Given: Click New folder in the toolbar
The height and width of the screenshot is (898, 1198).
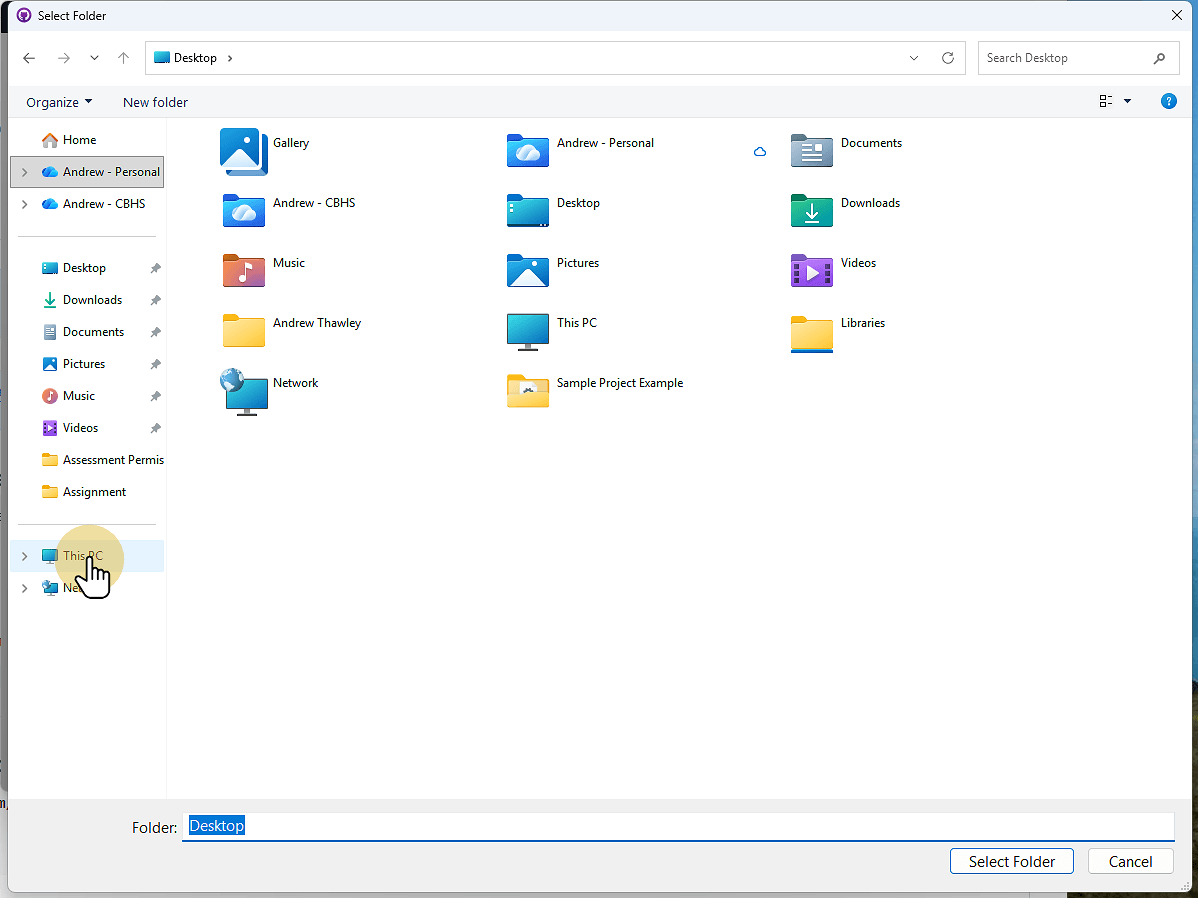Looking at the screenshot, I should click(155, 102).
